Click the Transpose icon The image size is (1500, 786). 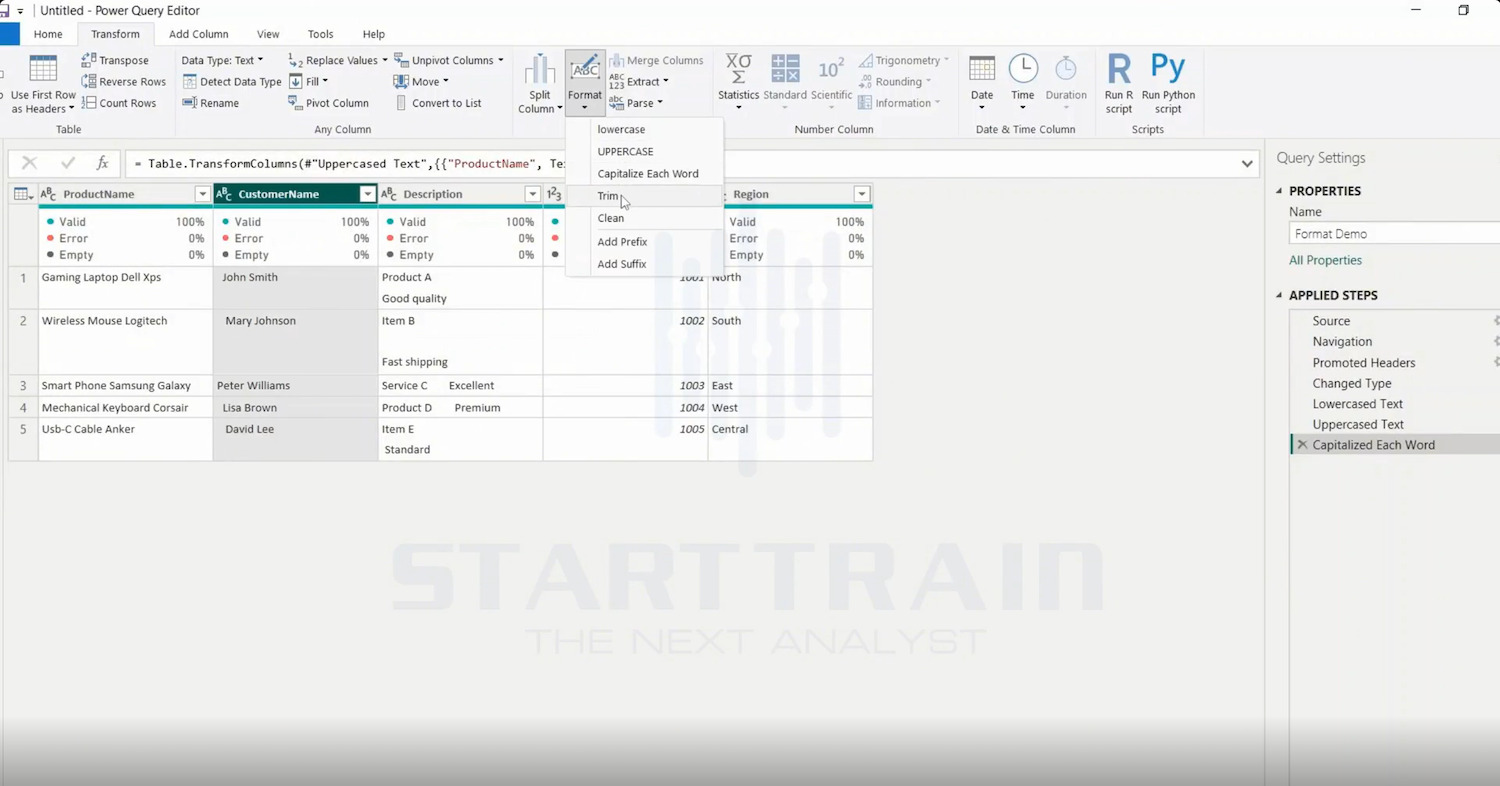[x=89, y=60]
